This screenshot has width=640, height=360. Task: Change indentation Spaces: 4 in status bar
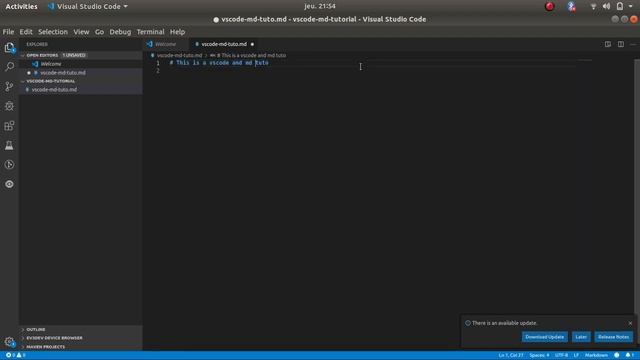tap(539, 356)
